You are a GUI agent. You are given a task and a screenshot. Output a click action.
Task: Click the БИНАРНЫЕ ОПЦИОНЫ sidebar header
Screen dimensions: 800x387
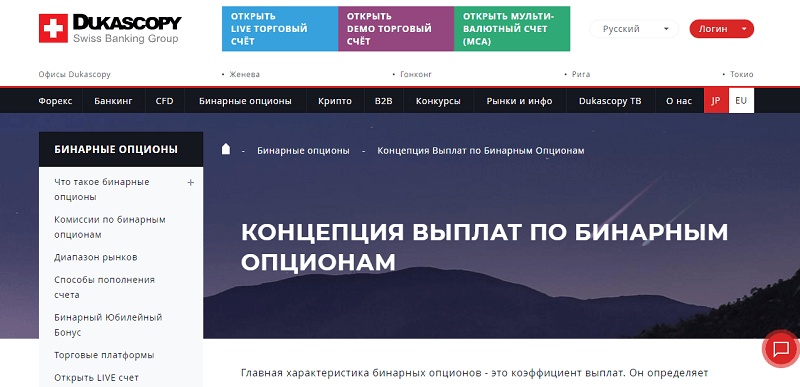point(121,149)
